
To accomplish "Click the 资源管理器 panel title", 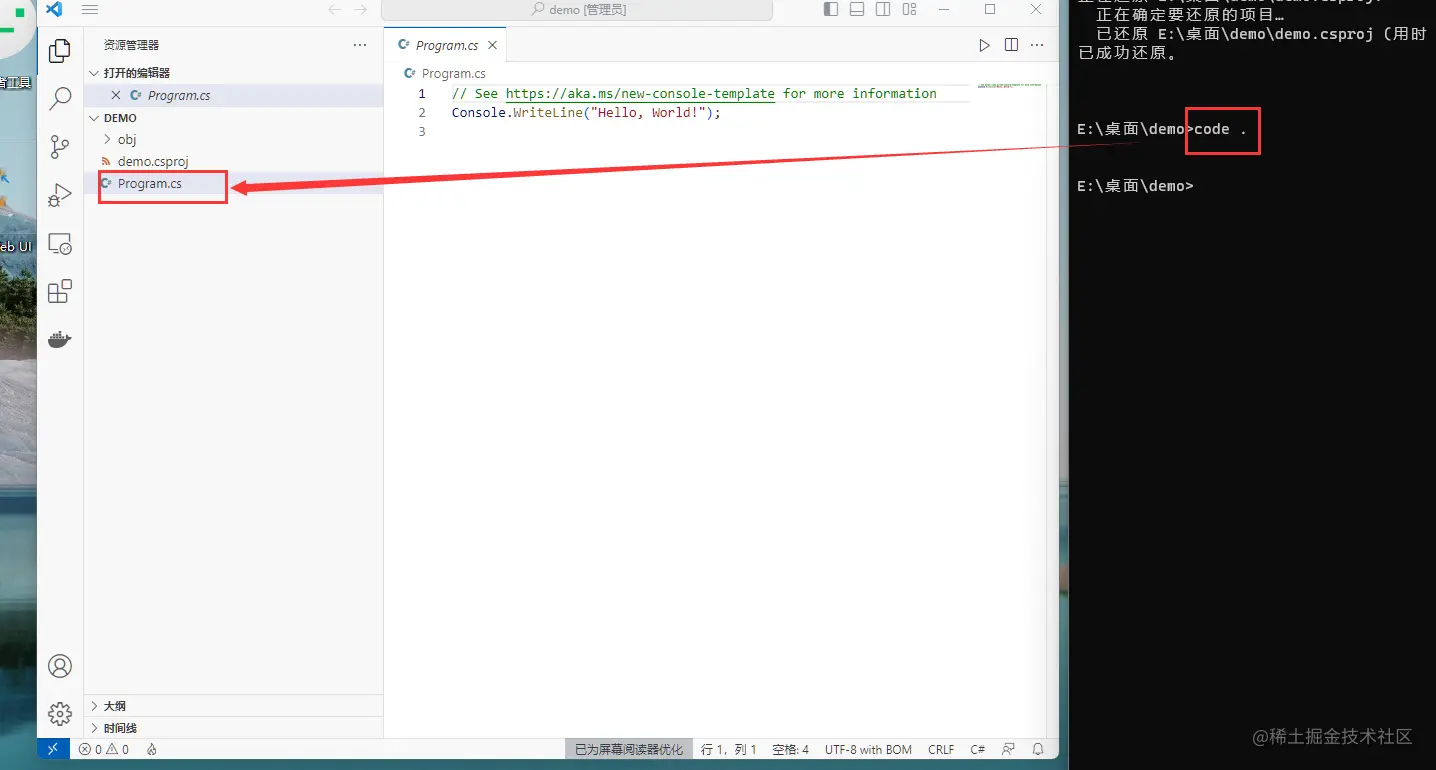I will click(x=131, y=45).
